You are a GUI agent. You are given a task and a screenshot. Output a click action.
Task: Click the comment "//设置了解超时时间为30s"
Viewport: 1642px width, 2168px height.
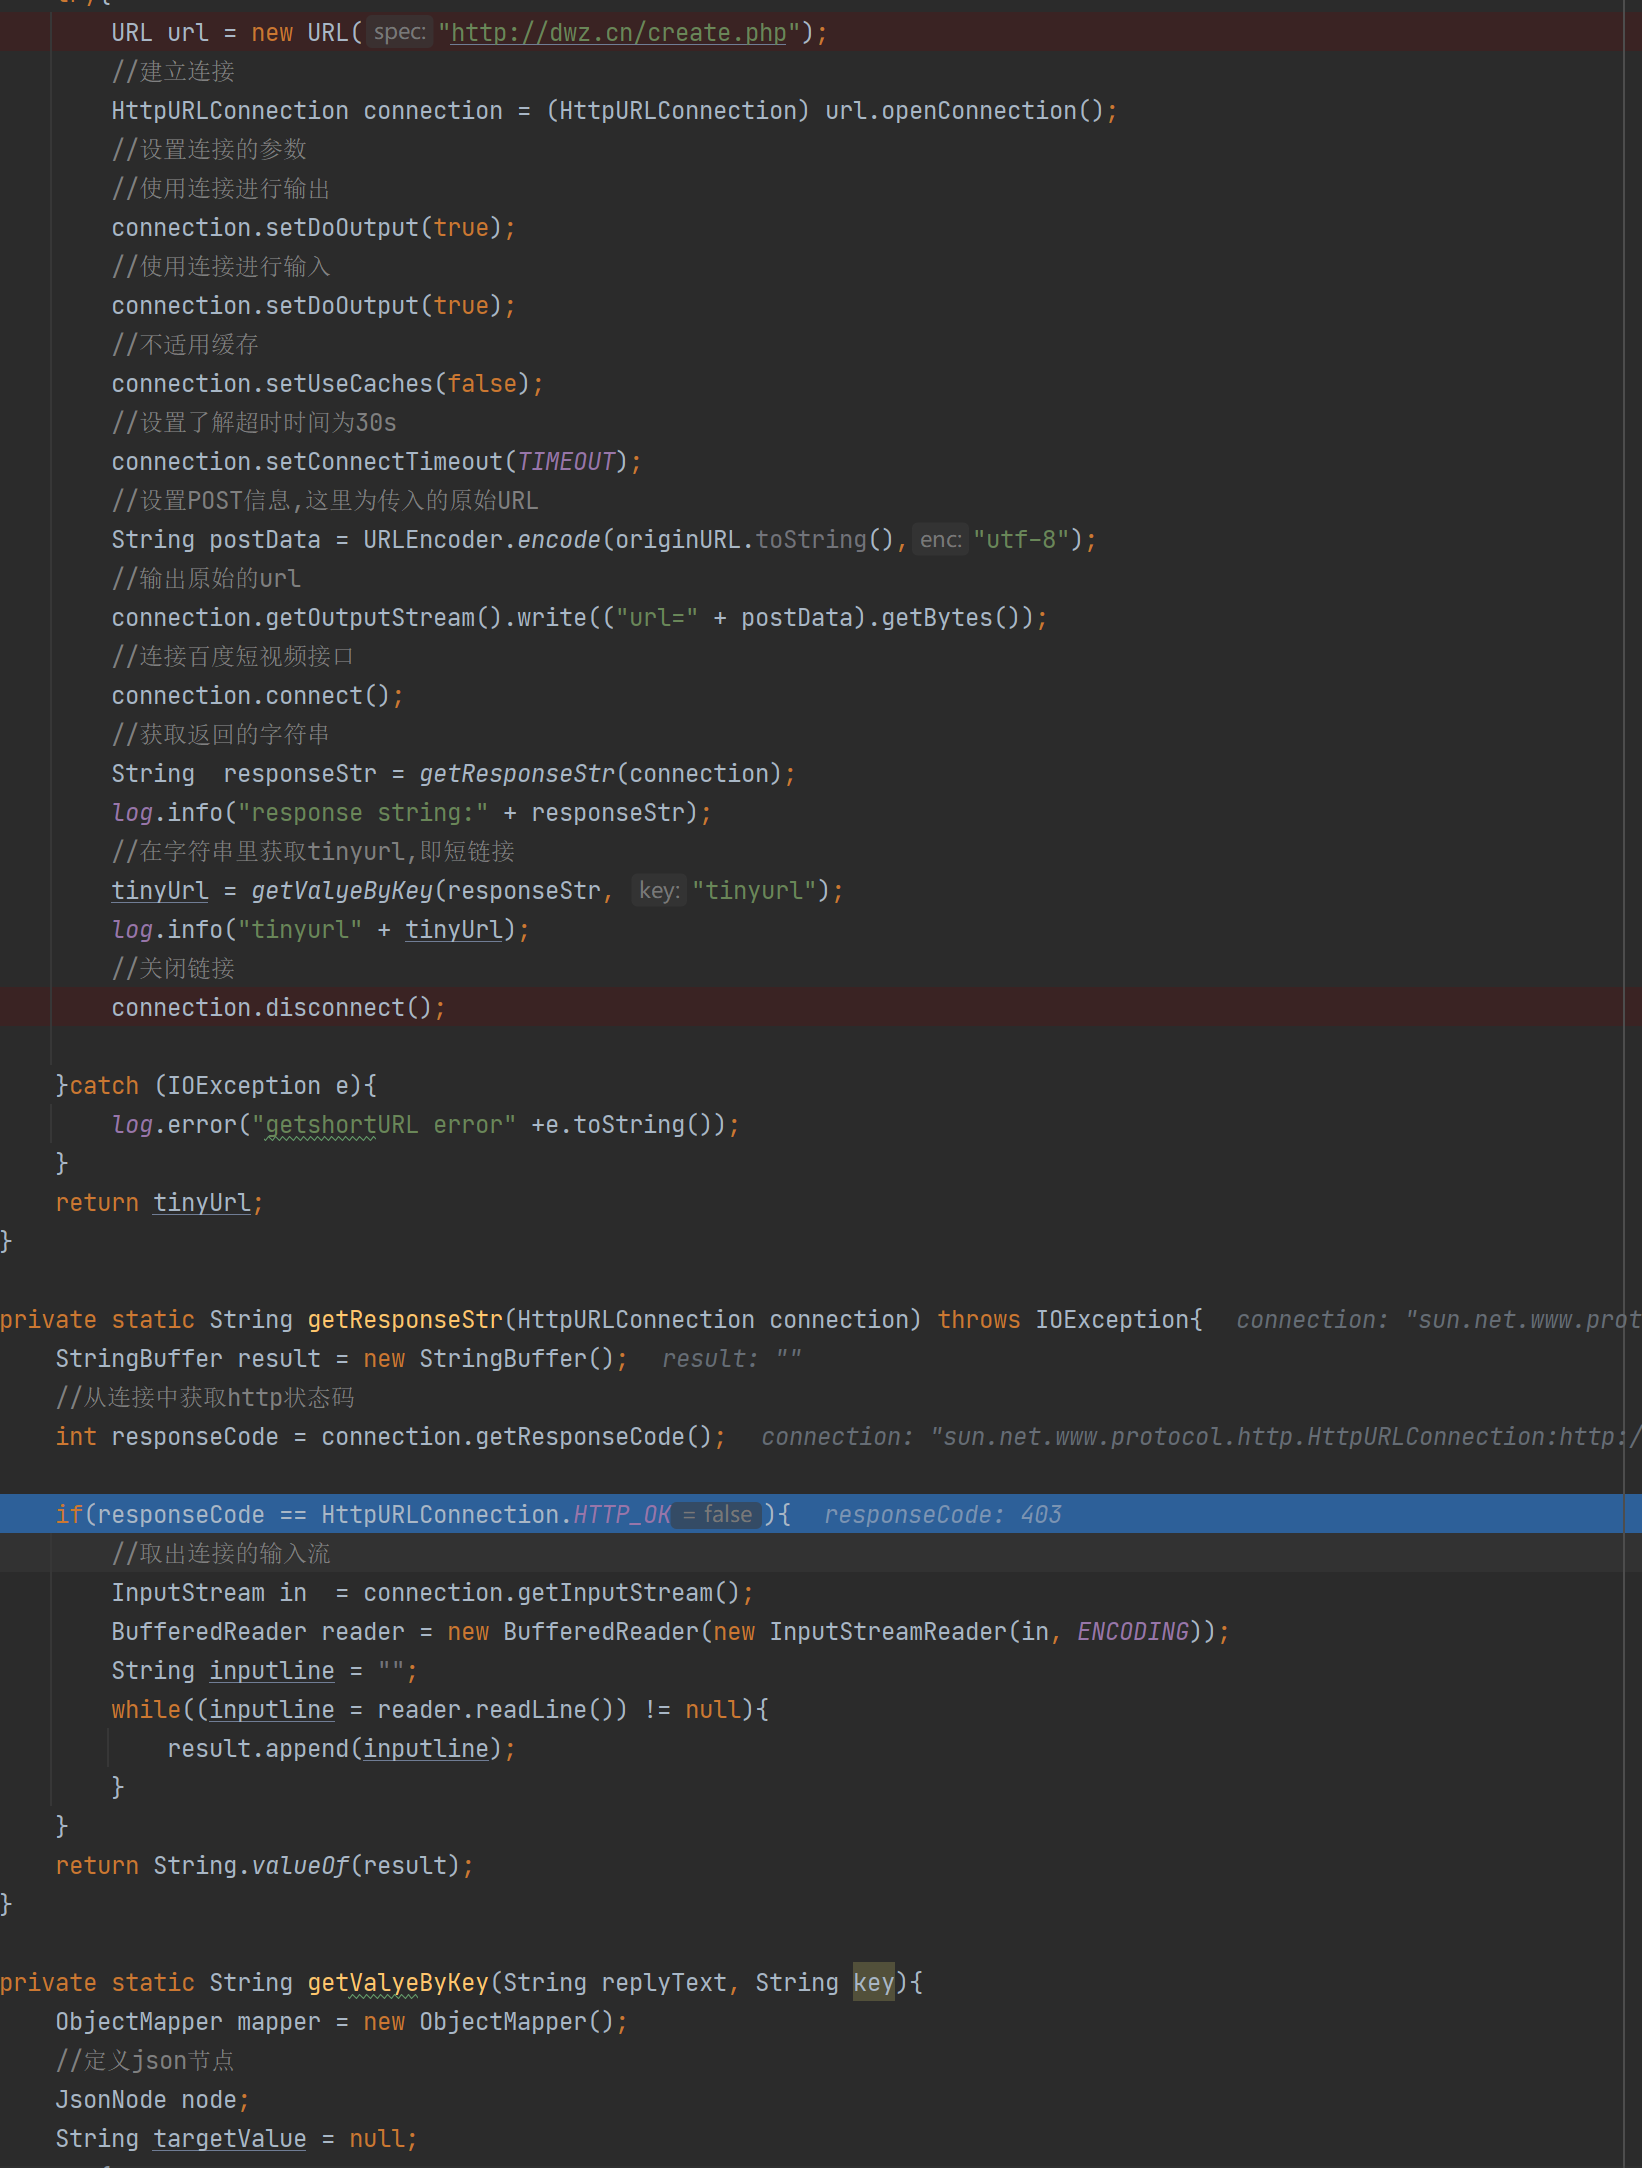coord(254,423)
